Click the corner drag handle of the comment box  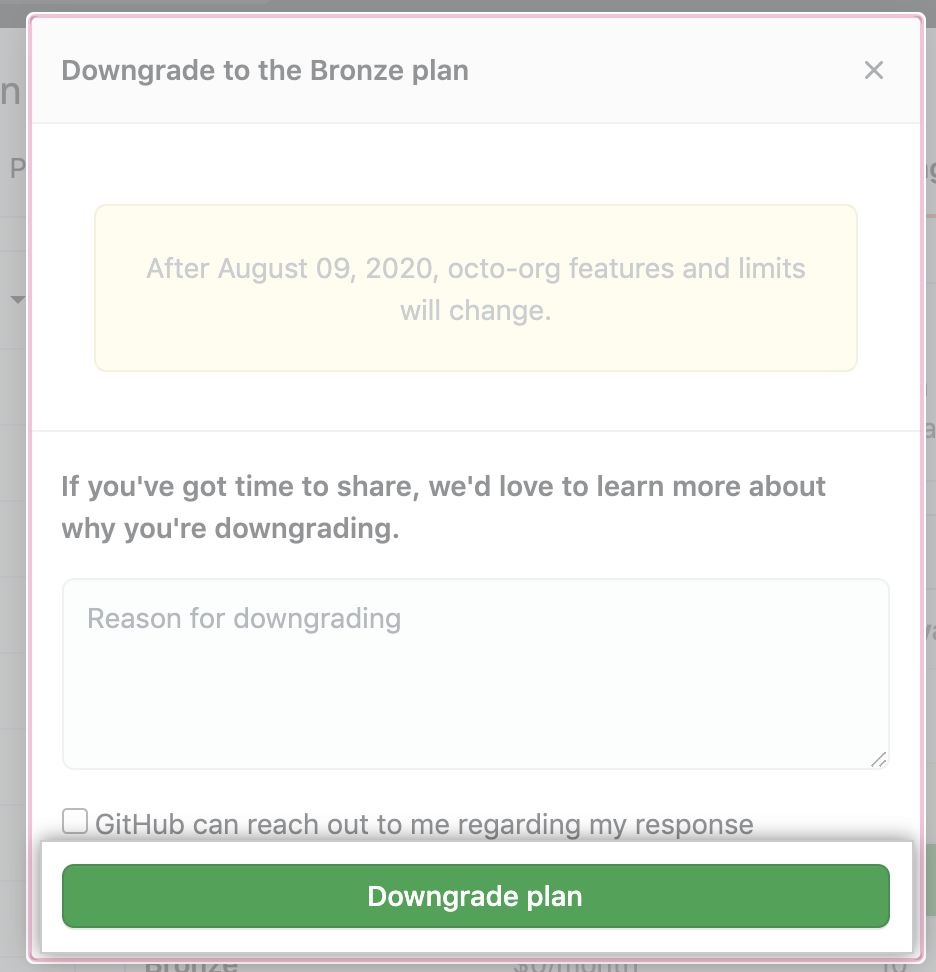[881, 760]
